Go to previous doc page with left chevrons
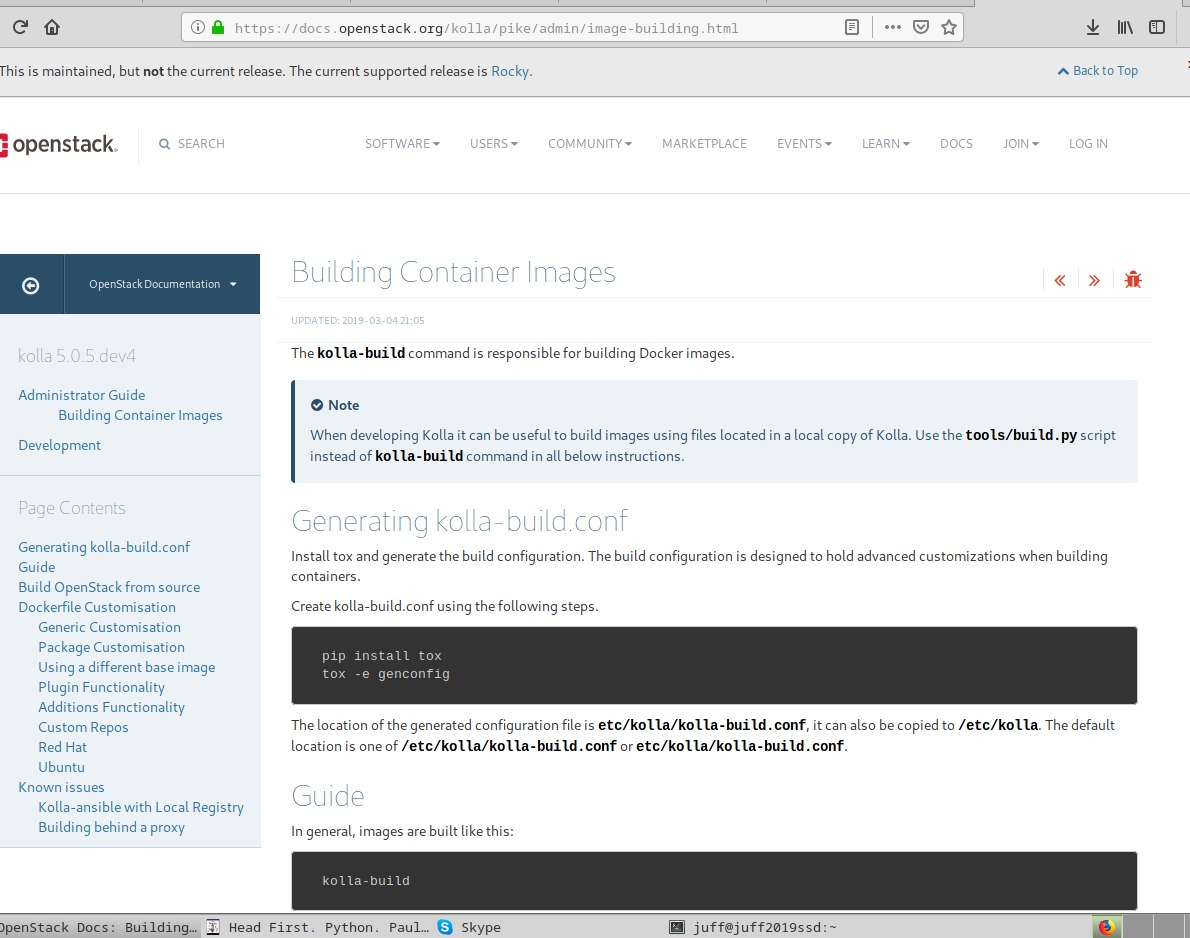The height and width of the screenshot is (938, 1190). click(x=1060, y=281)
